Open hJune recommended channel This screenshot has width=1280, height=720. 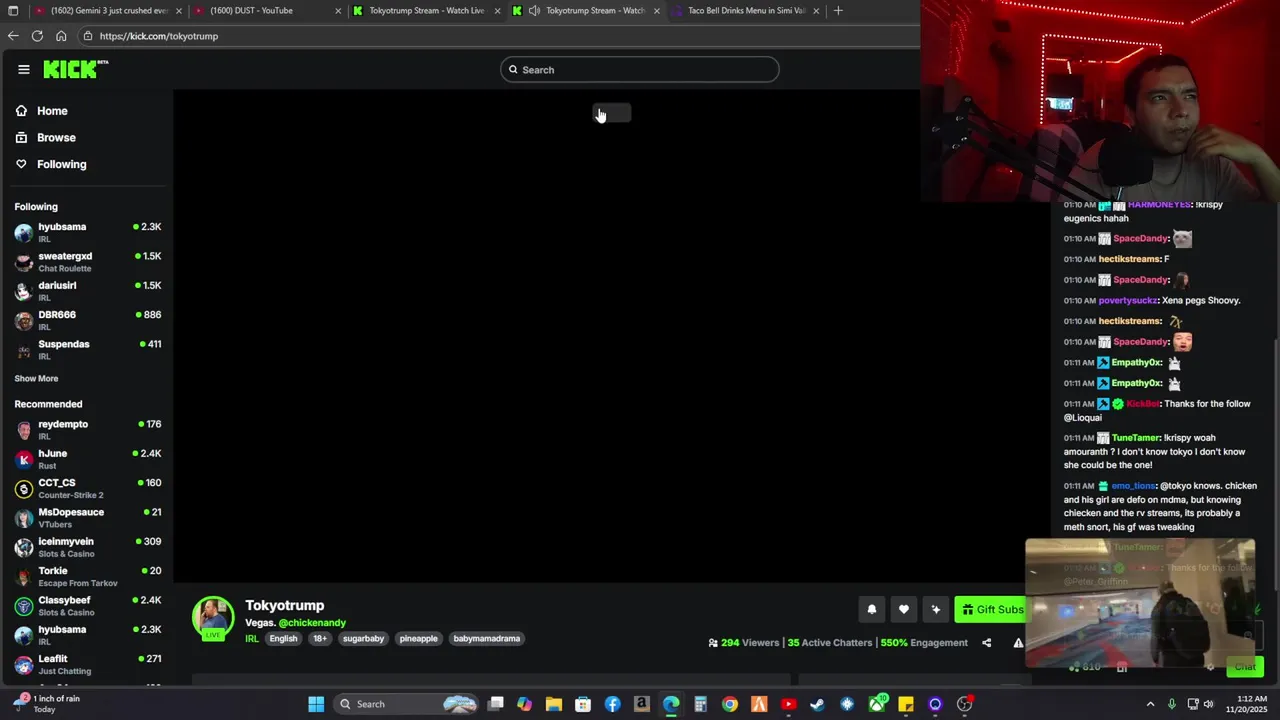tap(88, 459)
